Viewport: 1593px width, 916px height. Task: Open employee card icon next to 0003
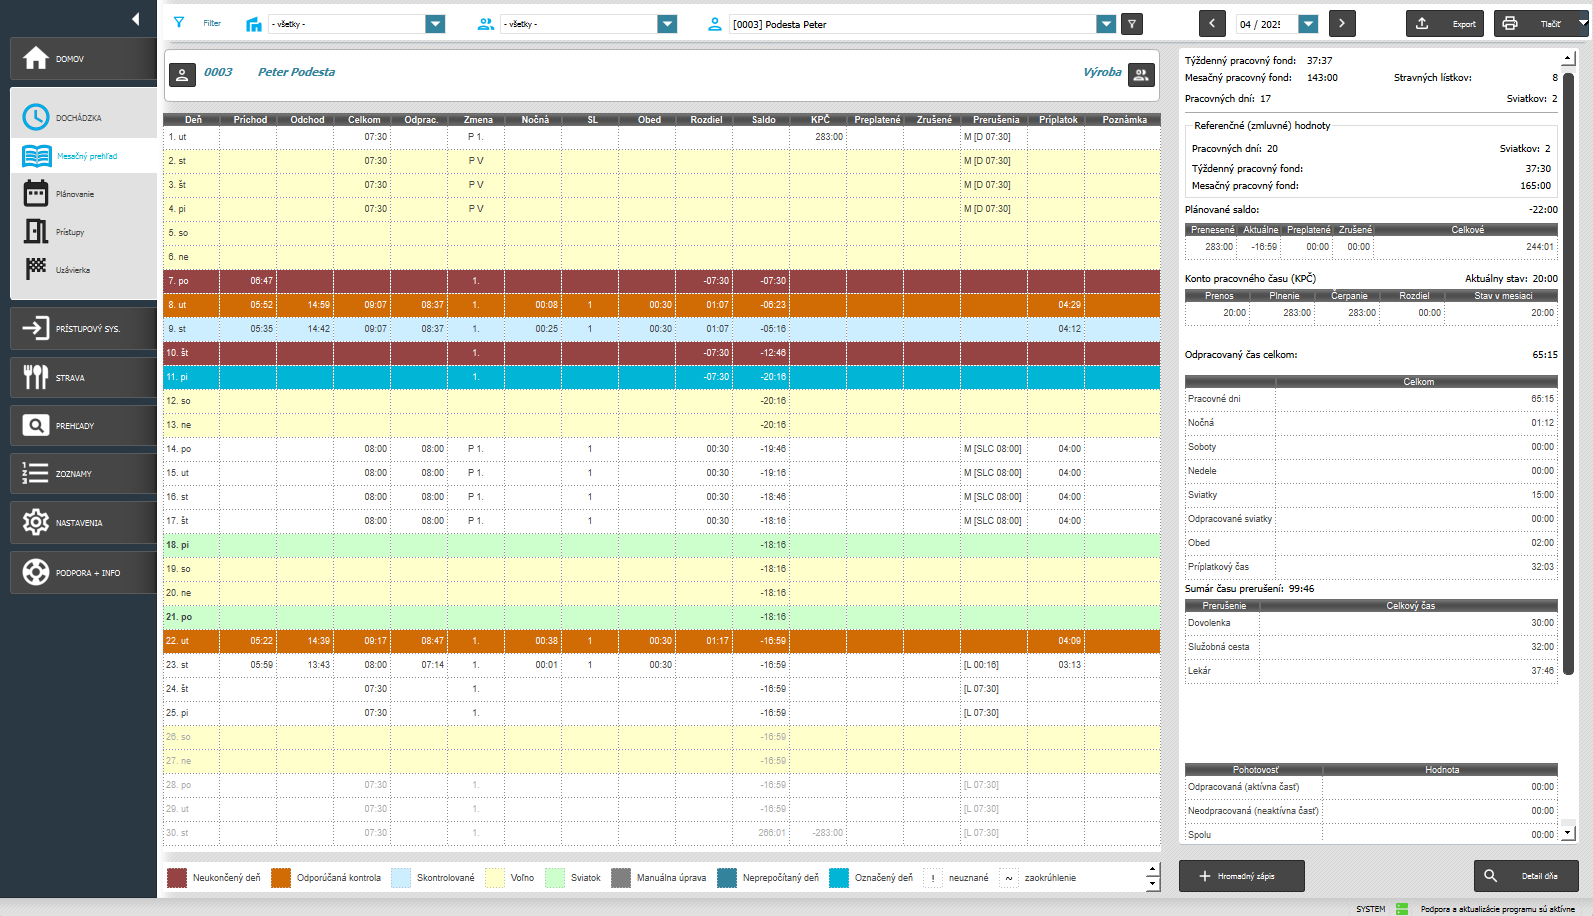coord(182,74)
